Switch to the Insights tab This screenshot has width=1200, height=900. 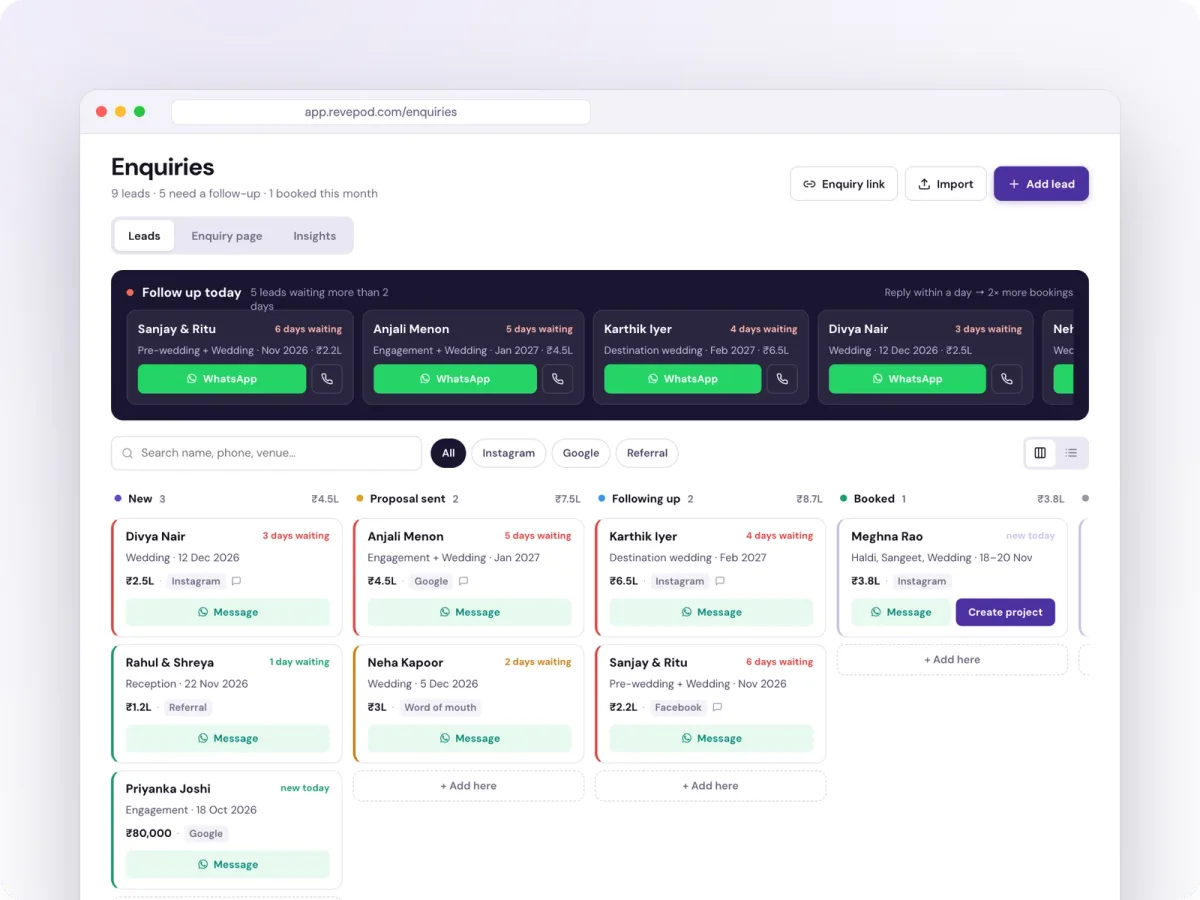click(314, 236)
